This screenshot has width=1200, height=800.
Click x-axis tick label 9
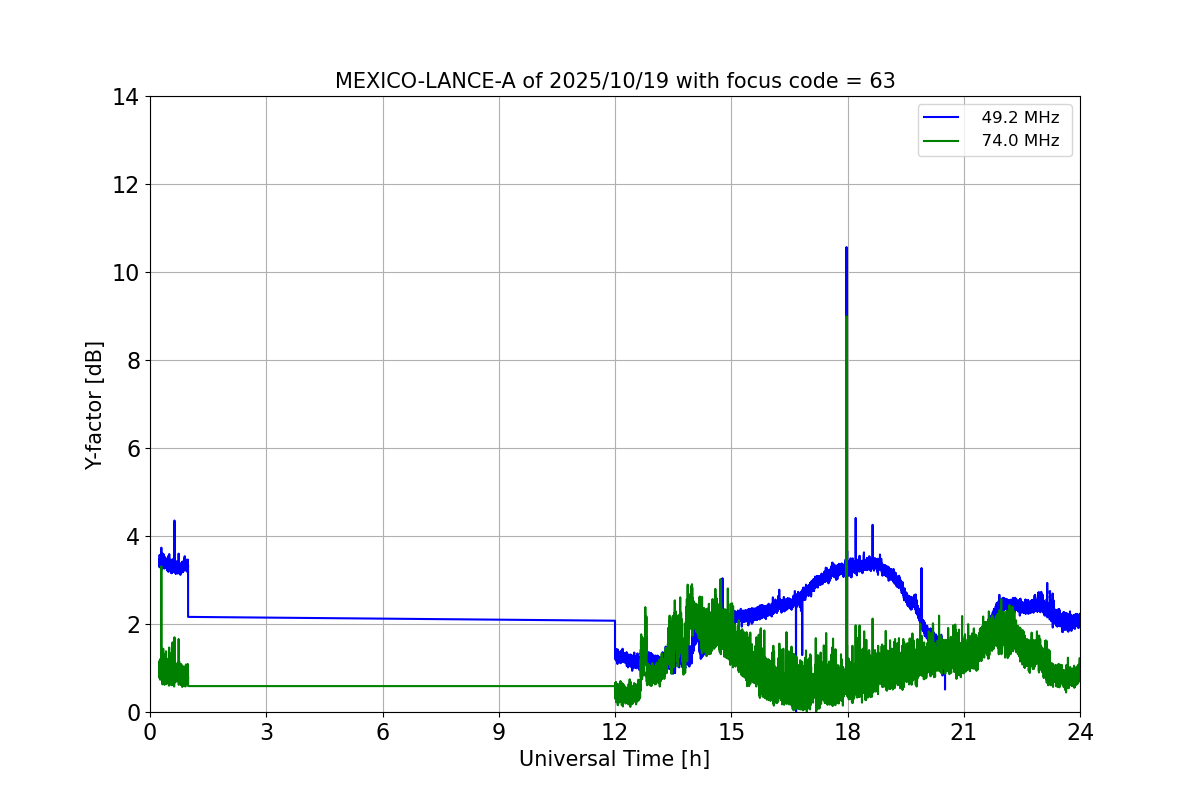[499, 732]
